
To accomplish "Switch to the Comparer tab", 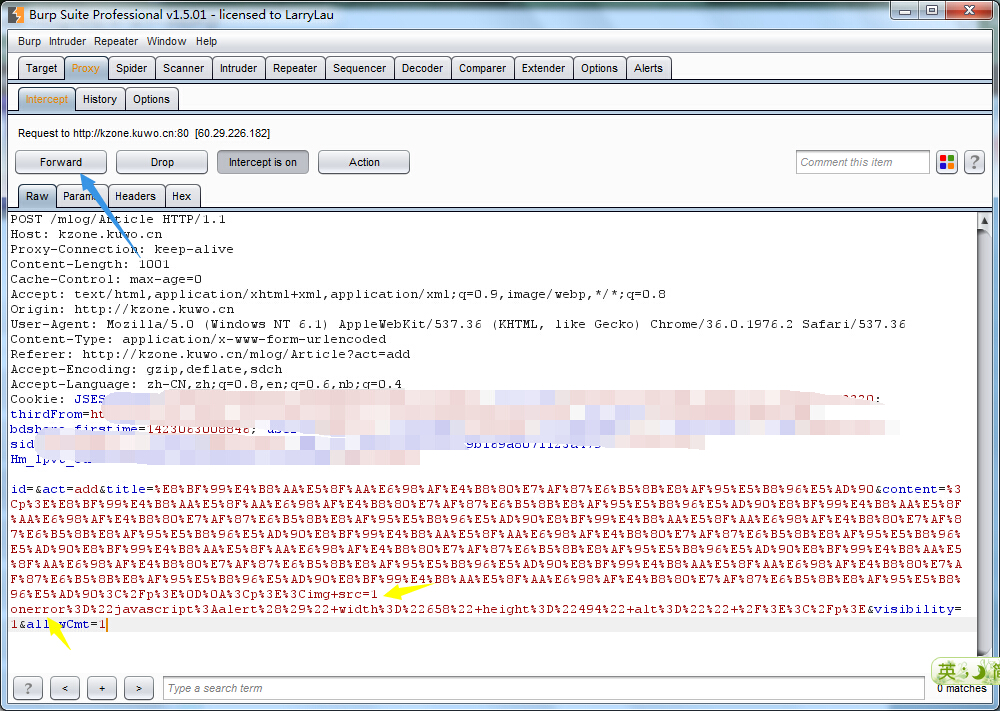I will 482,68.
